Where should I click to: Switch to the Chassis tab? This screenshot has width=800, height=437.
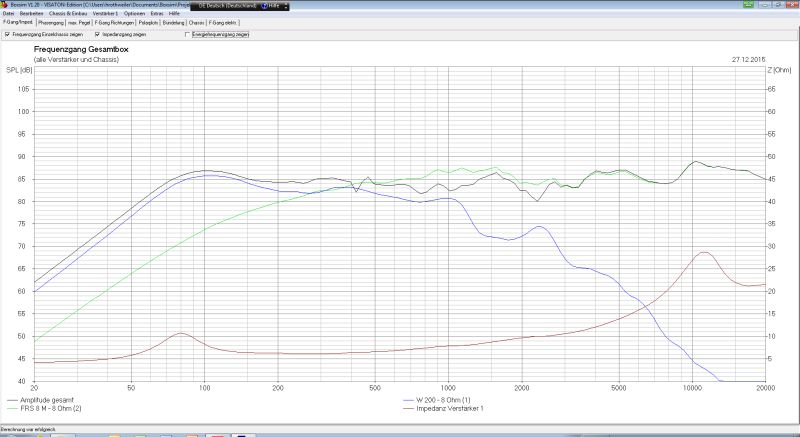point(197,21)
